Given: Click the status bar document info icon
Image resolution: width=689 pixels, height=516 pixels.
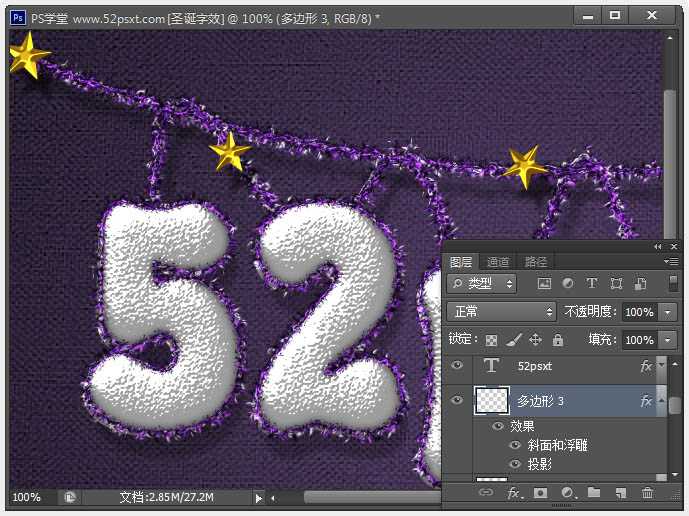Looking at the screenshot, I should tap(69, 498).
